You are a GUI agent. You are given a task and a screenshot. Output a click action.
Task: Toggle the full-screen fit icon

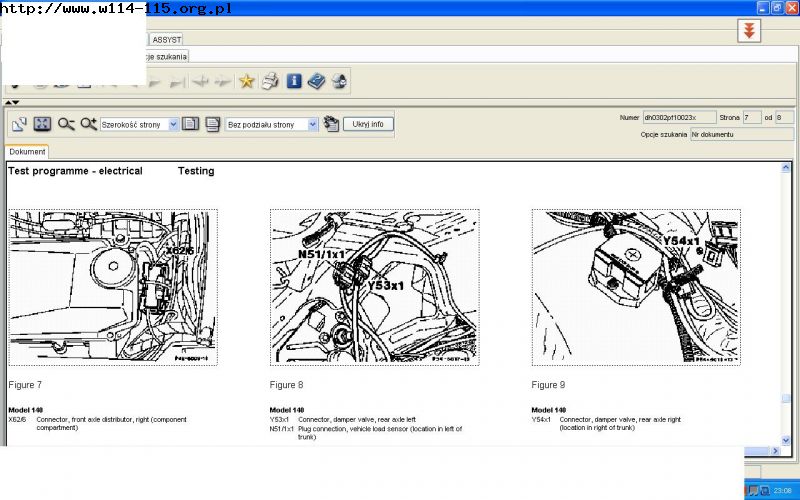42,124
